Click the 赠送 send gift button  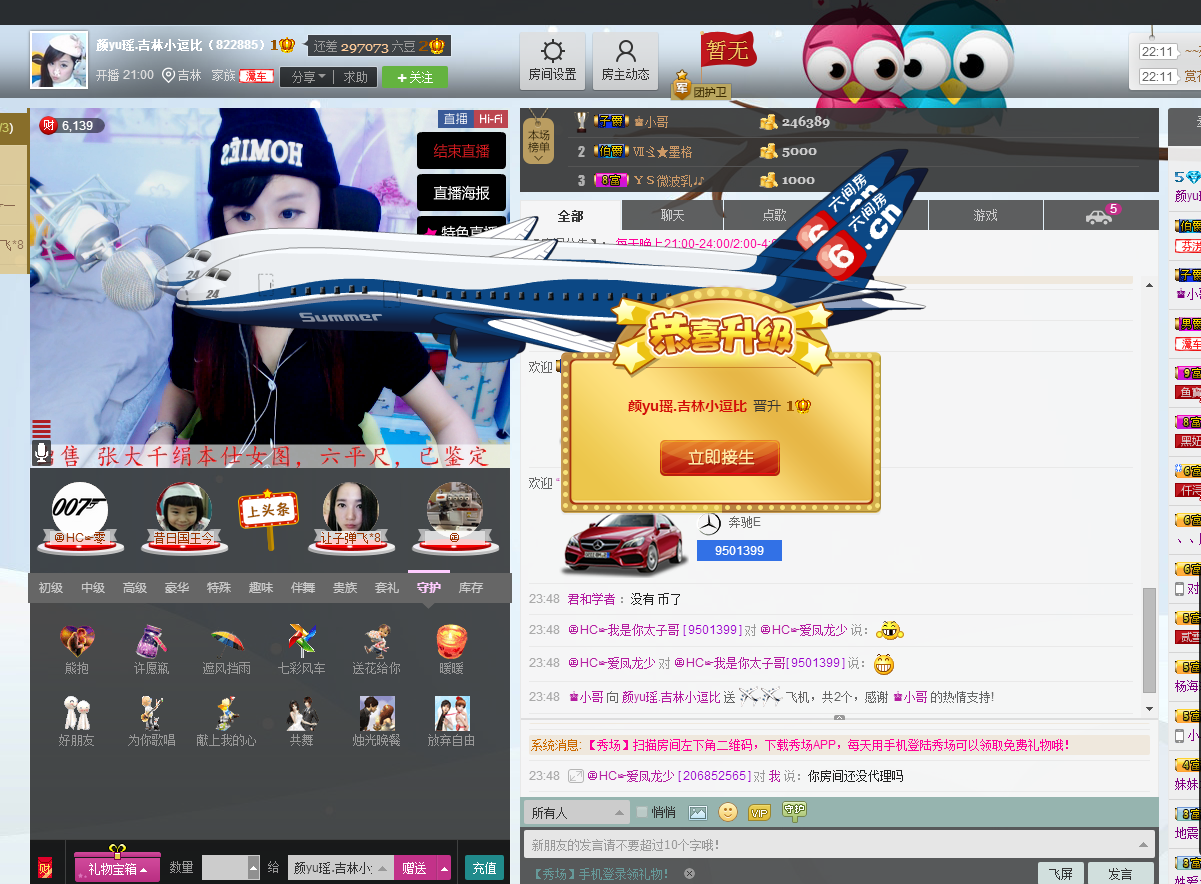414,868
